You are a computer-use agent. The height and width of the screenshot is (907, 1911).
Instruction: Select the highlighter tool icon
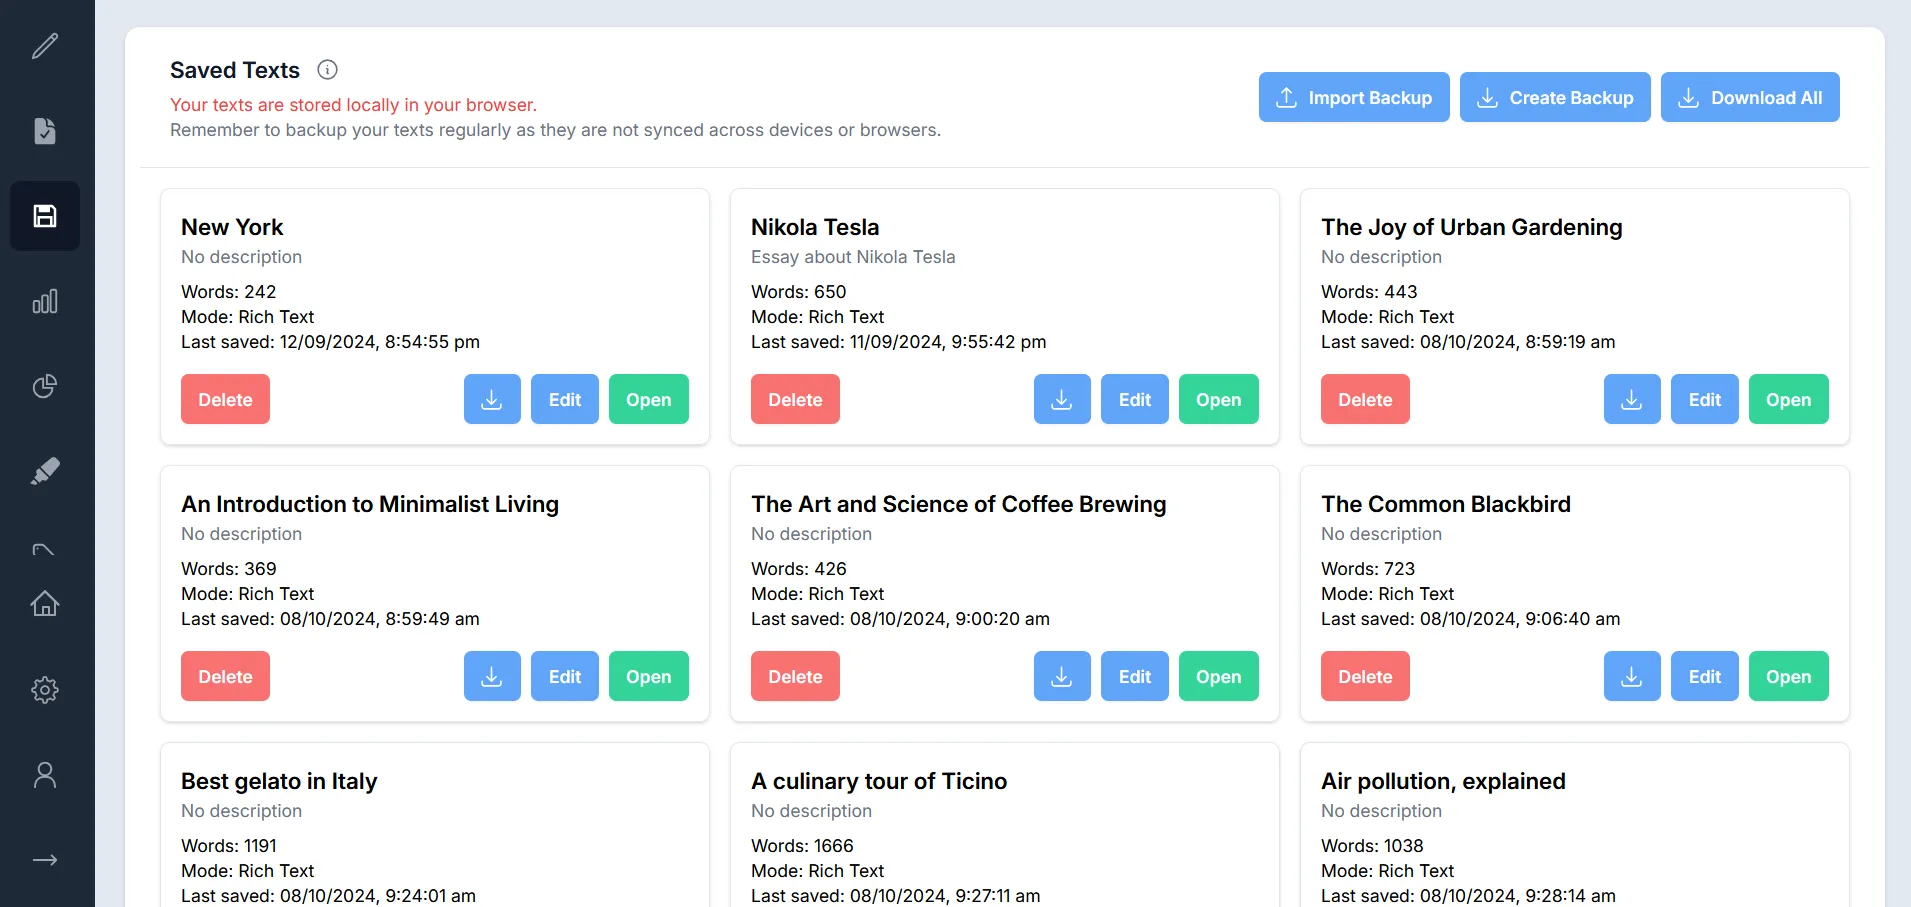[x=45, y=471]
